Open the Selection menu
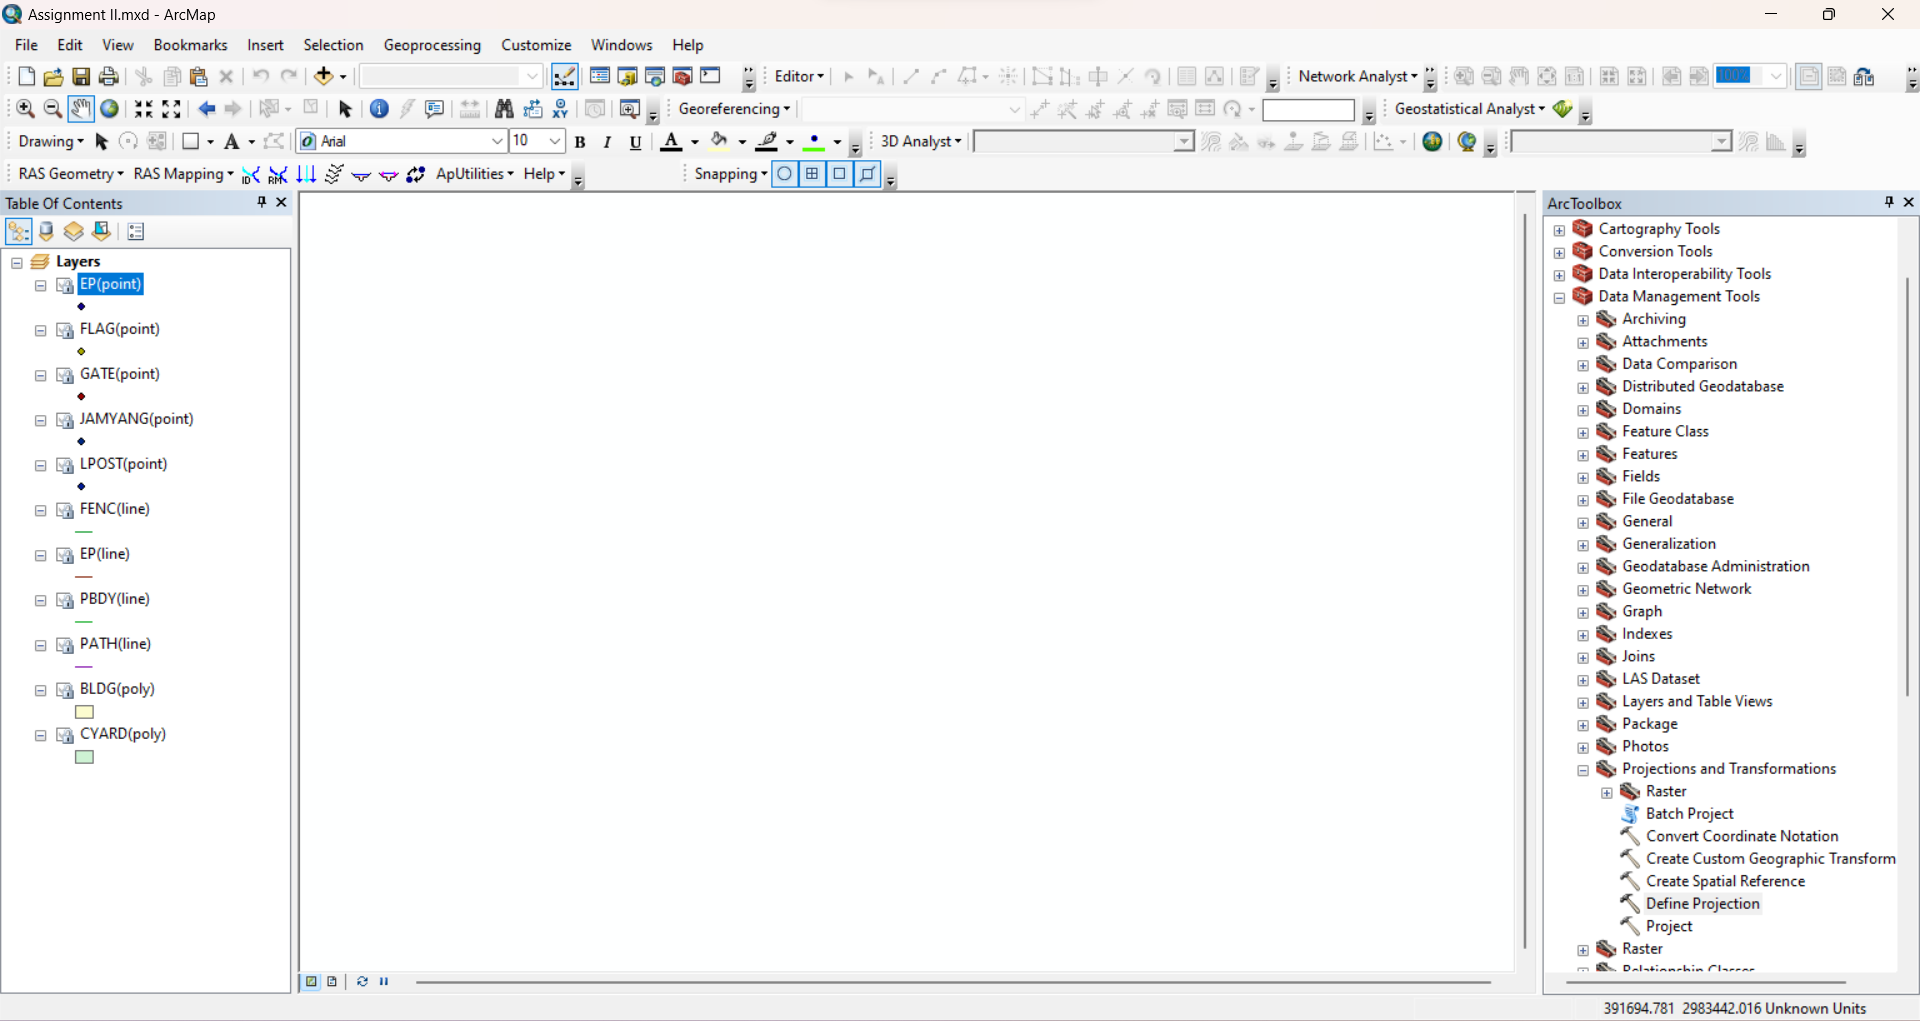 click(x=334, y=45)
